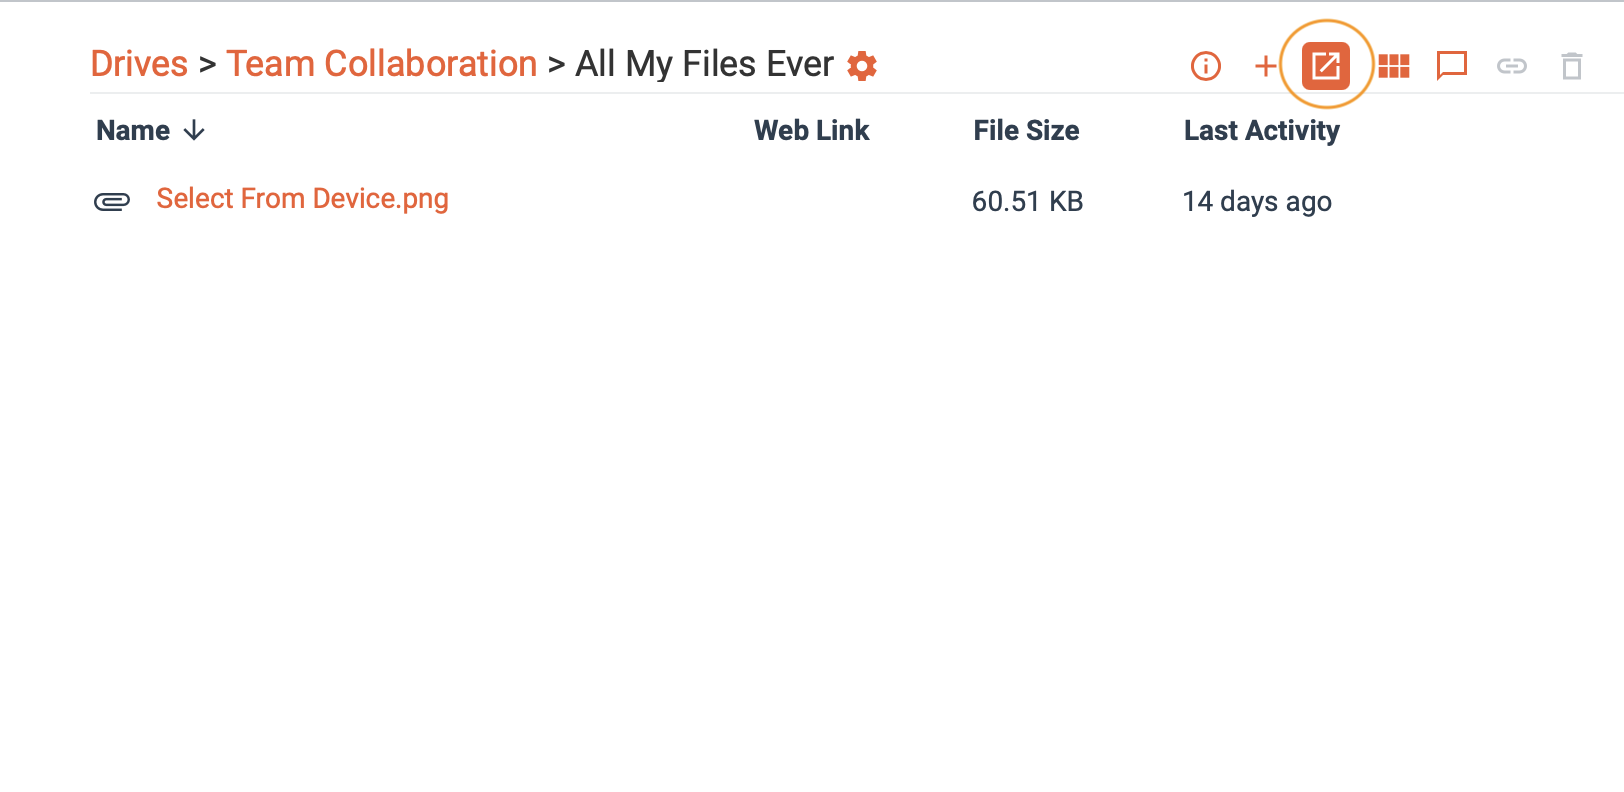Go to the Drives breadcrumb

point(139,64)
